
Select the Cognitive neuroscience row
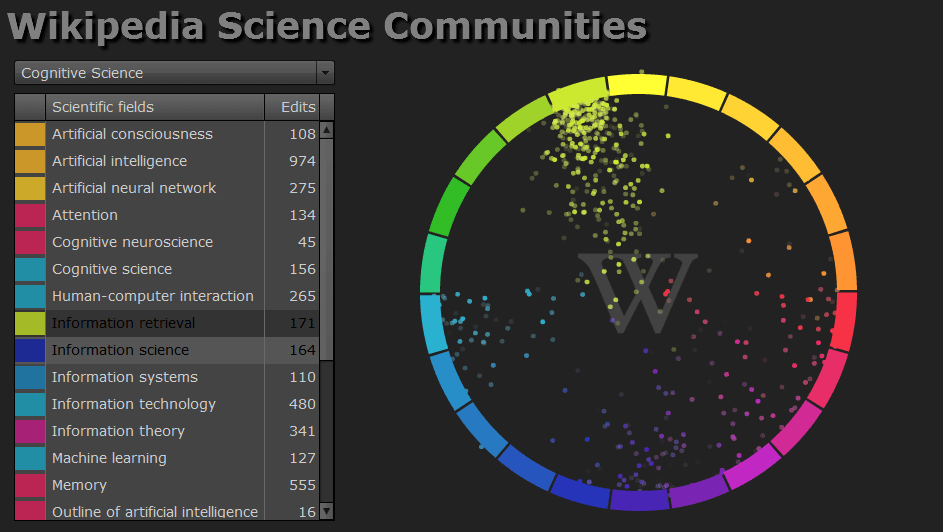[167, 242]
